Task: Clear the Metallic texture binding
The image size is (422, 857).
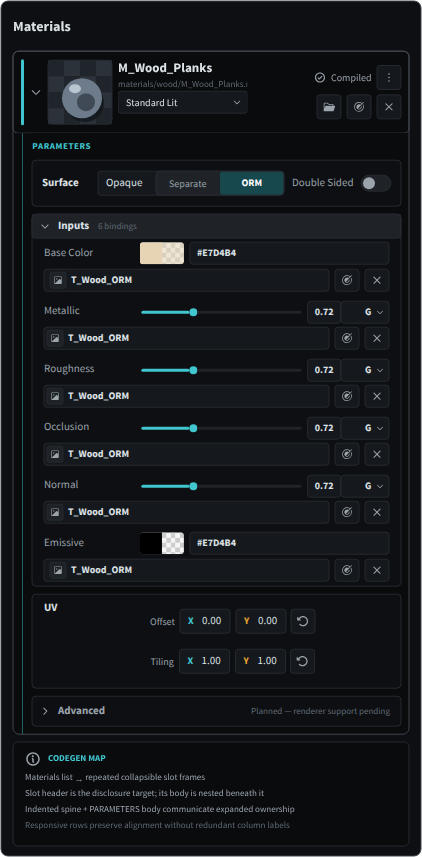Action: 377,338
